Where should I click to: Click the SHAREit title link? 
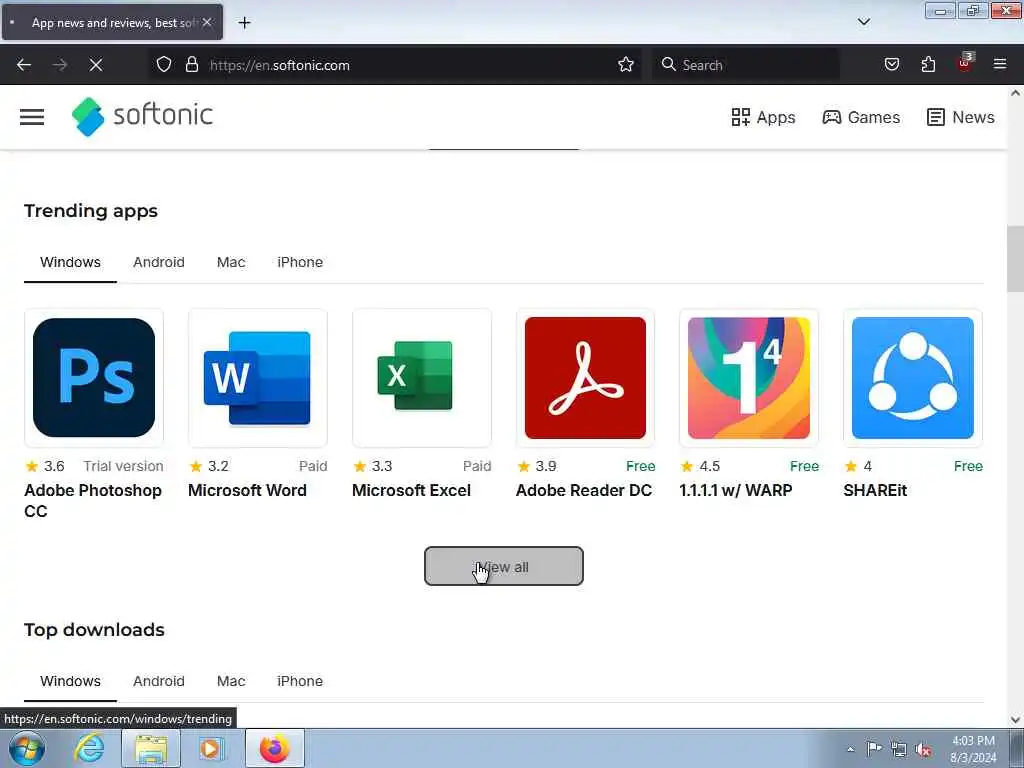tap(875, 490)
